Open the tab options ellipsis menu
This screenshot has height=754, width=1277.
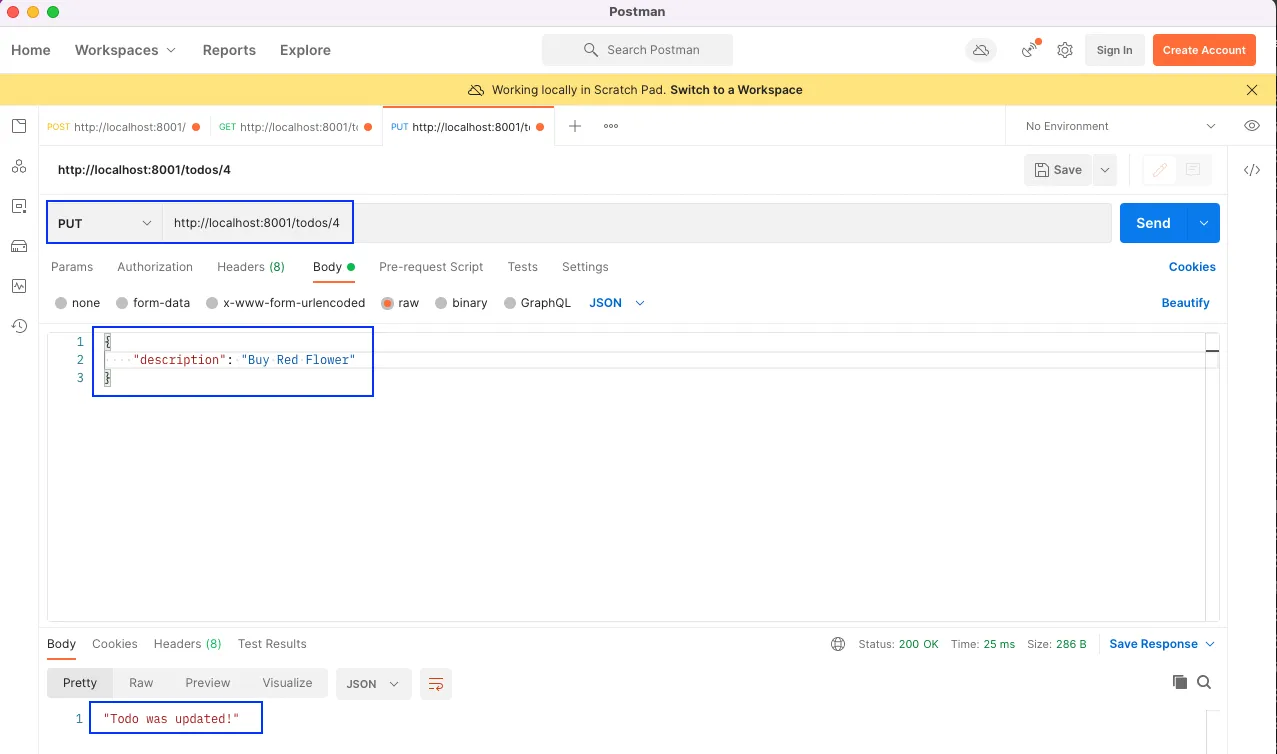point(611,126)
